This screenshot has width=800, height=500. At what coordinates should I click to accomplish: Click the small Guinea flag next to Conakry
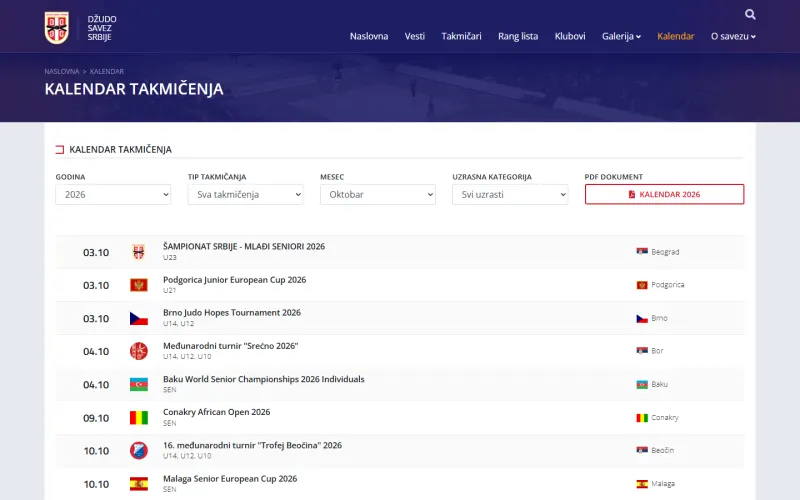[x=642, y=418]
